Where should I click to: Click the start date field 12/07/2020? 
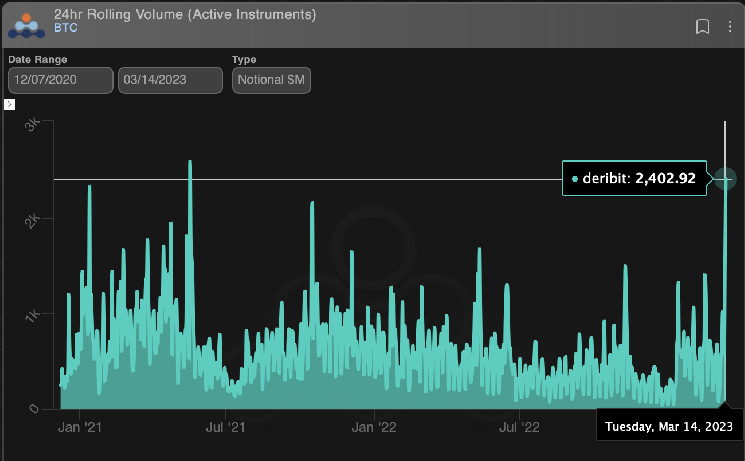[x=59, y=80]
